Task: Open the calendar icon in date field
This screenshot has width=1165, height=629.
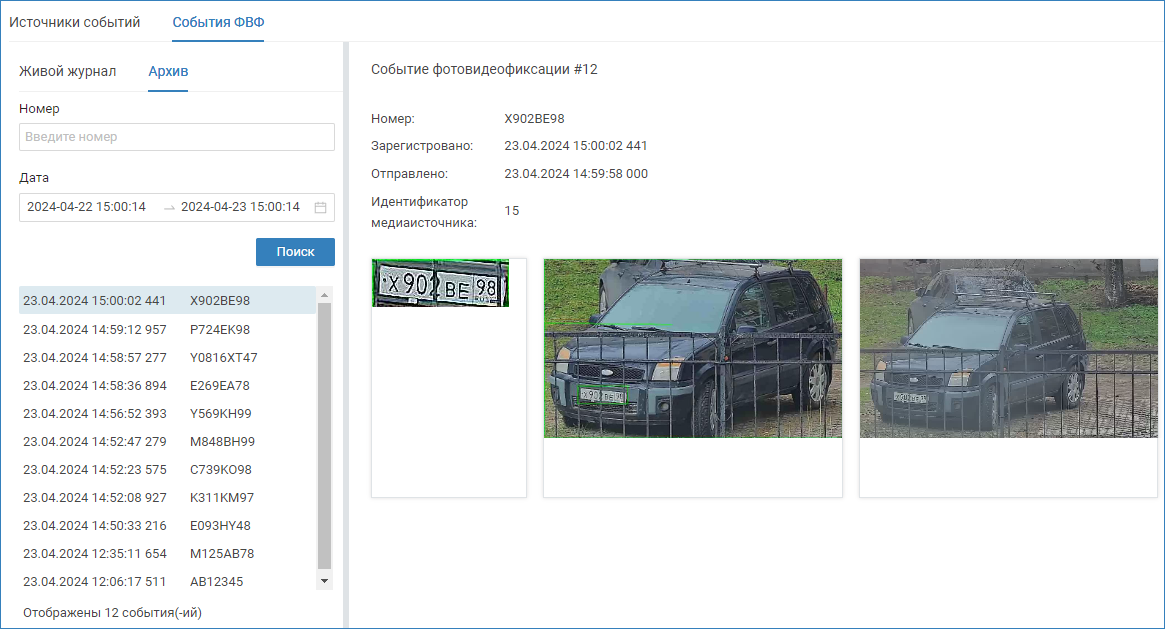Action: 320,207
